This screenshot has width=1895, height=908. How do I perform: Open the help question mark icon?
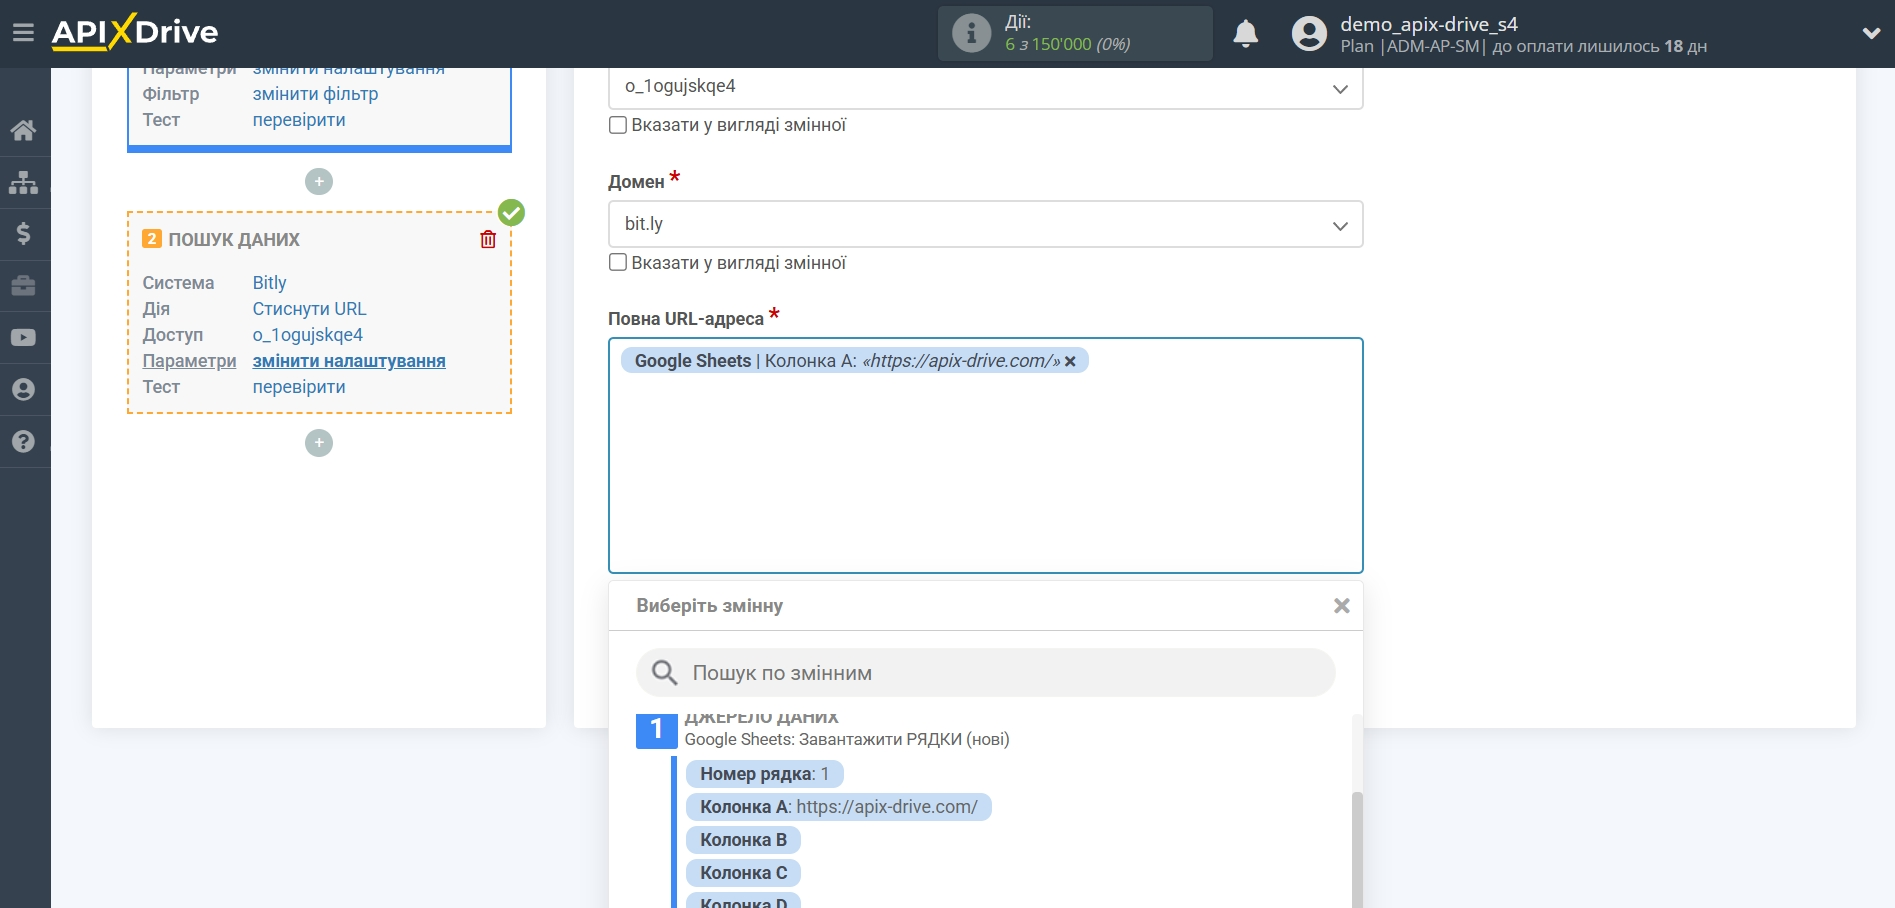tap(23, 442)
